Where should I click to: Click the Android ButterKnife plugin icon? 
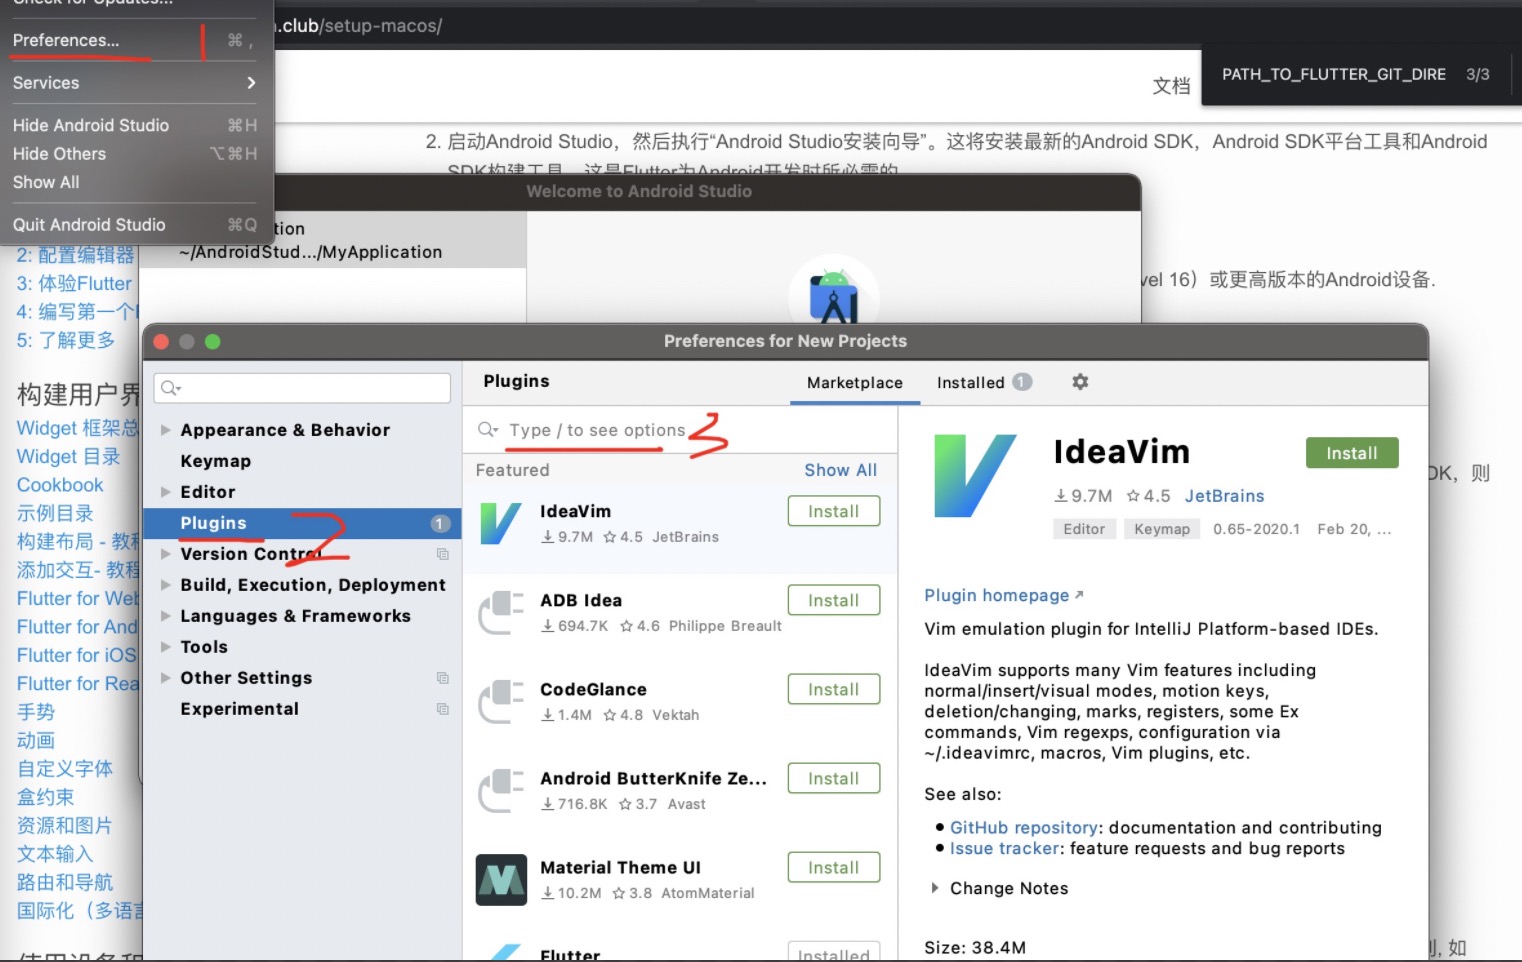(x=501, y=790)
